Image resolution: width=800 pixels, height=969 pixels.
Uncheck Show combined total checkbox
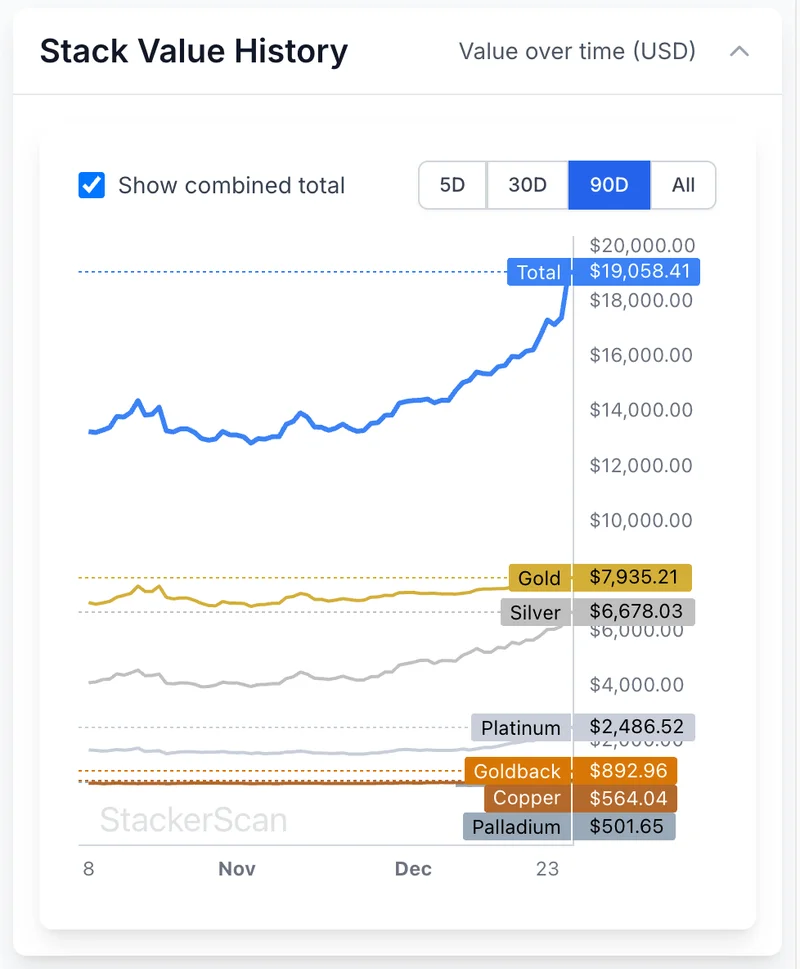(x=91, y=185)
